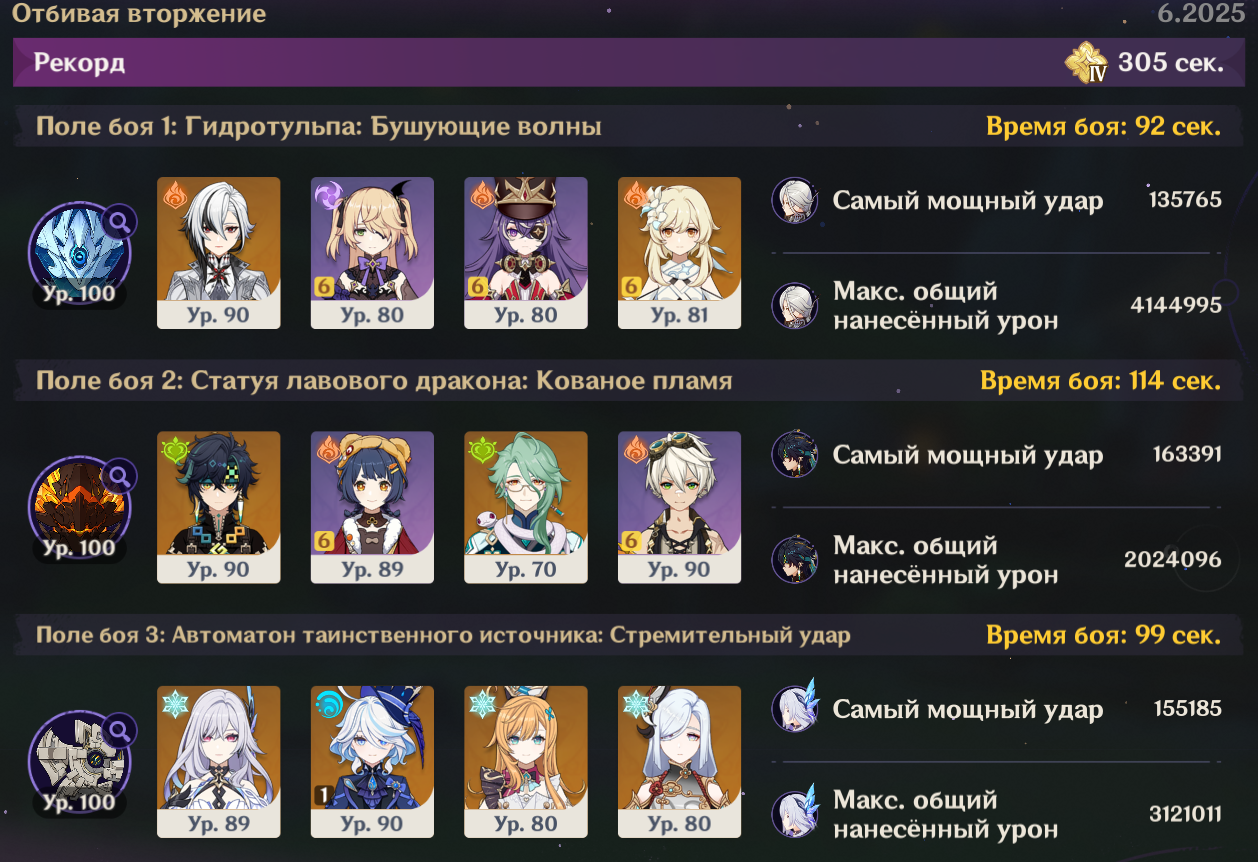The width and height of the screenshot is (1258, 862).
Task: Click the avatar beside 2024096 total damage
Action: pyautogui.click(x=795, y=560)
